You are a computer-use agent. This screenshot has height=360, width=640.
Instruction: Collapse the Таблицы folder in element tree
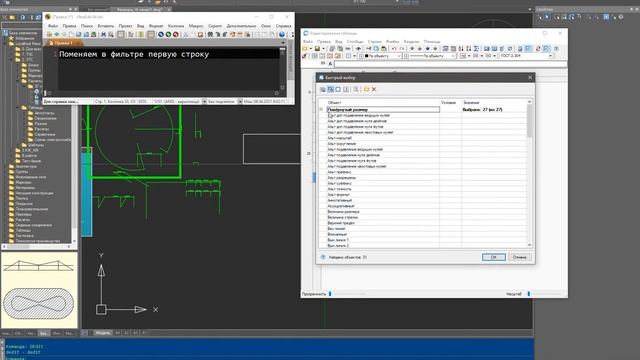click(x=19, y=107)
